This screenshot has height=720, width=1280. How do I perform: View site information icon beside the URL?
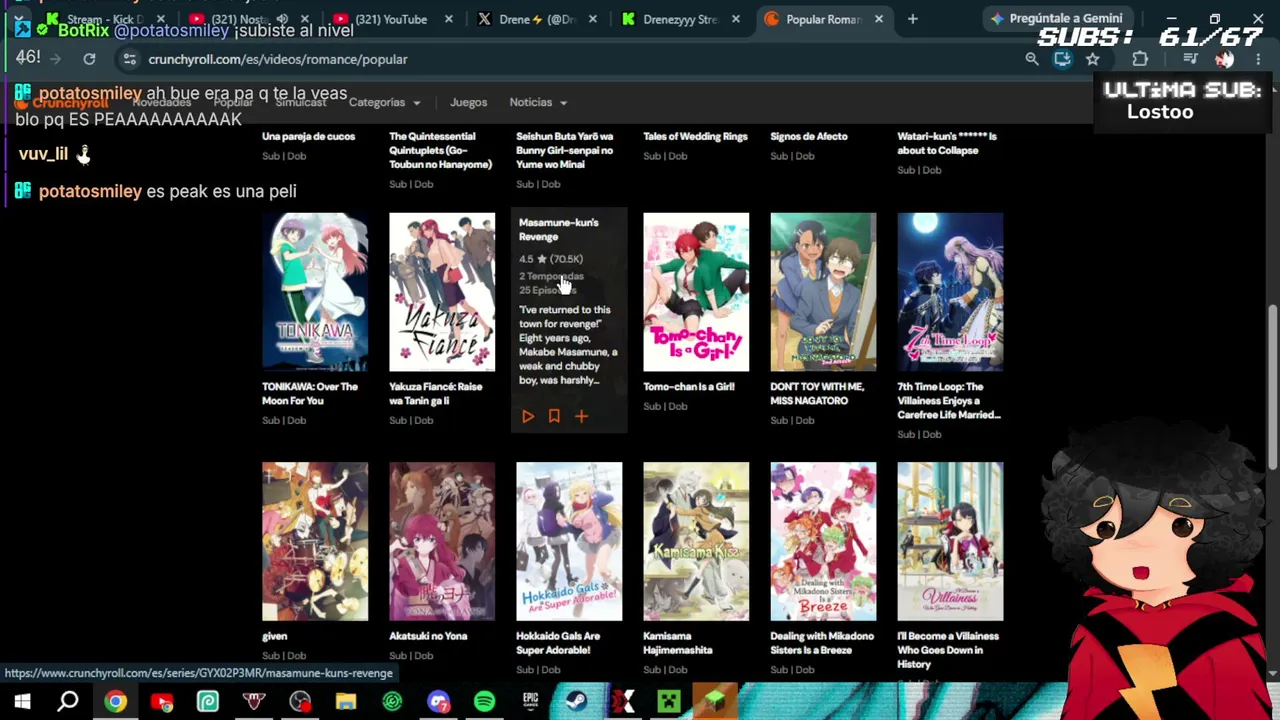point(130,59)
